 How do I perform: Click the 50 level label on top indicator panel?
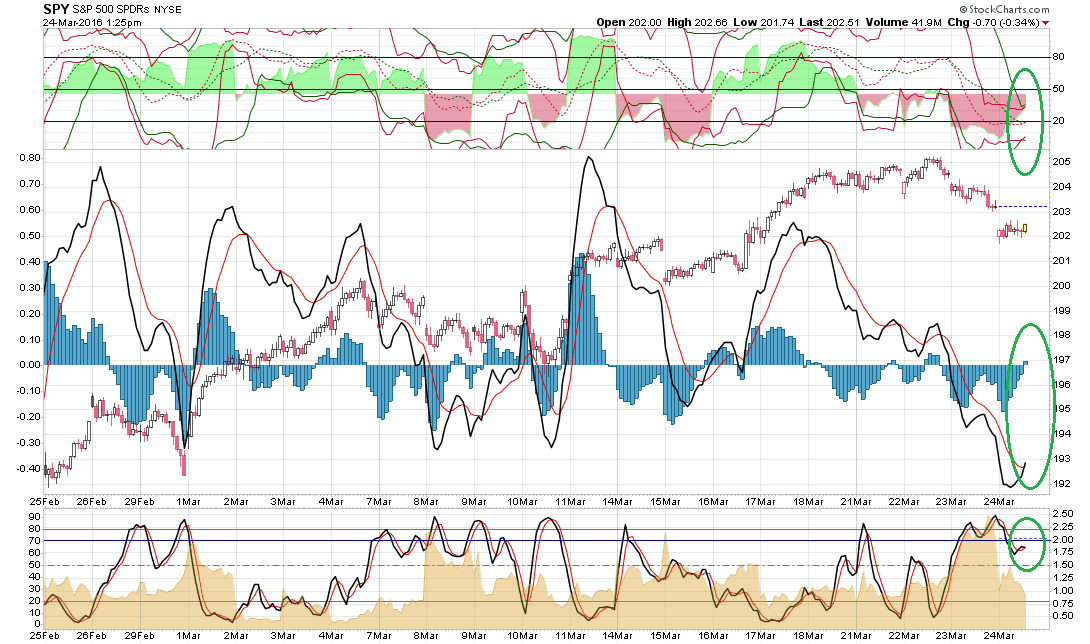click(1059, 89)
